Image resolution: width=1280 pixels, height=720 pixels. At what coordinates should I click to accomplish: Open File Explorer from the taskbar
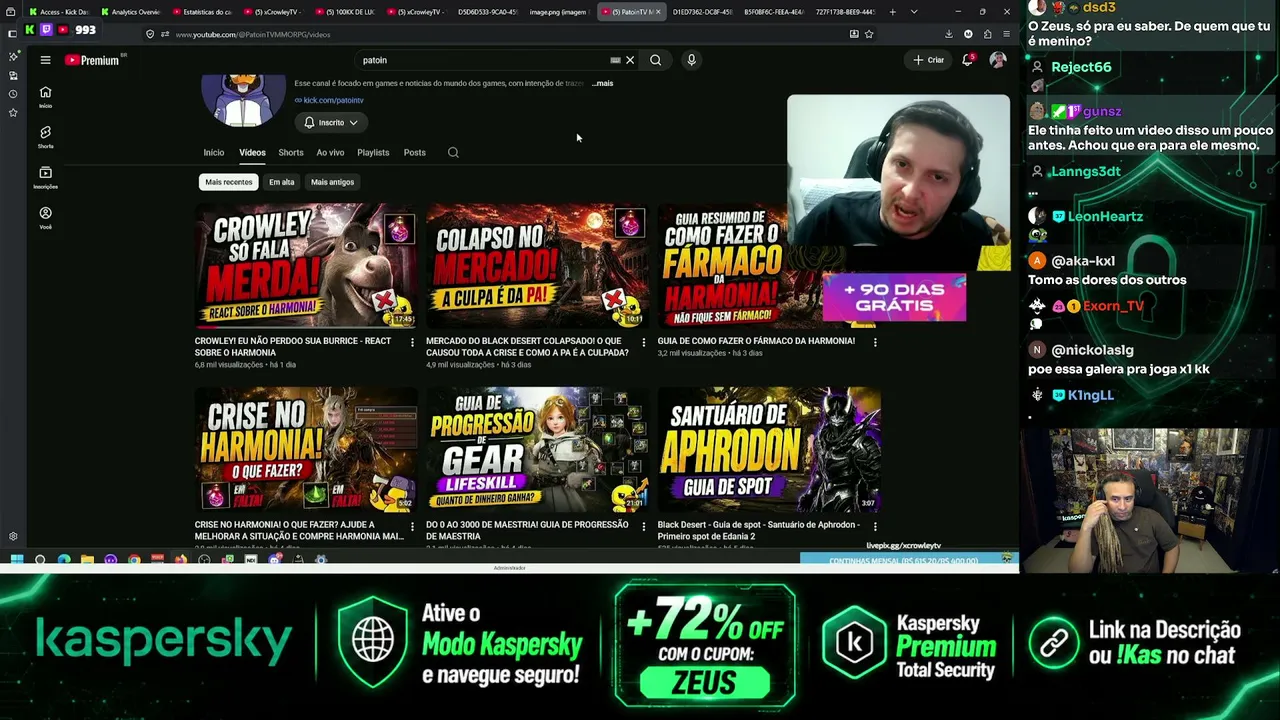[88, 560]
